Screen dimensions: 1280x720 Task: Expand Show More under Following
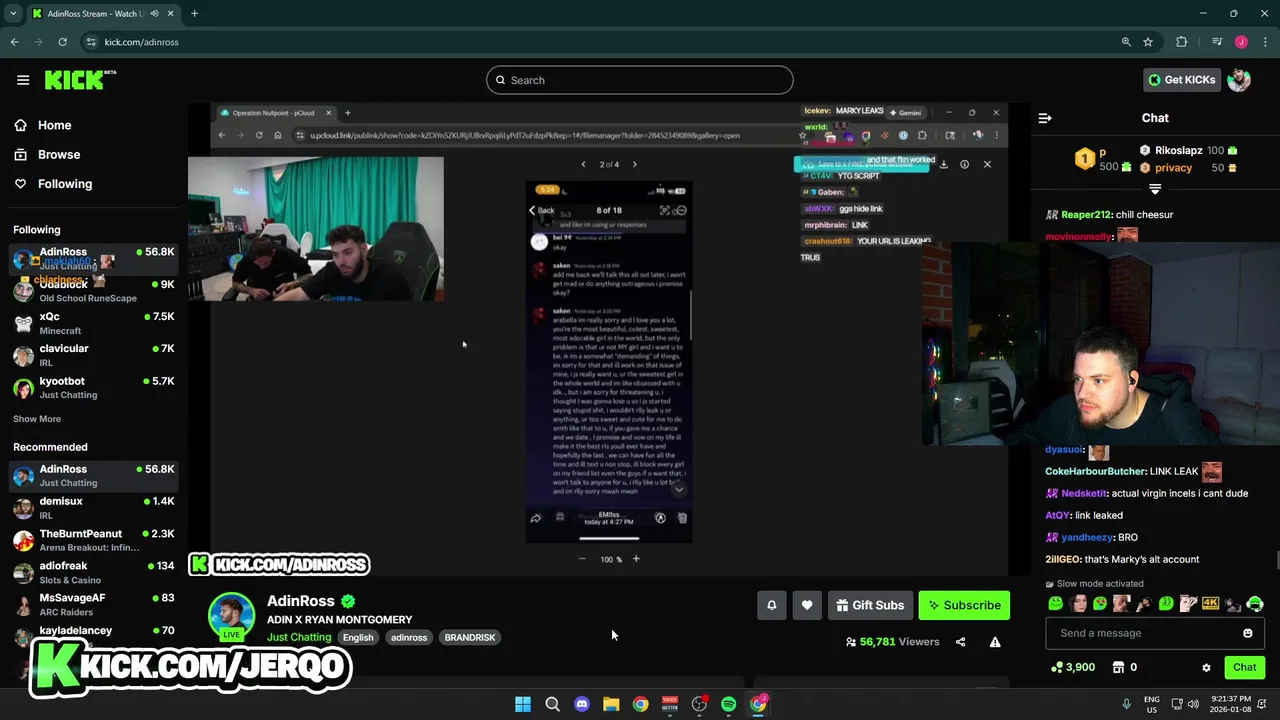(x=37, y=419)
